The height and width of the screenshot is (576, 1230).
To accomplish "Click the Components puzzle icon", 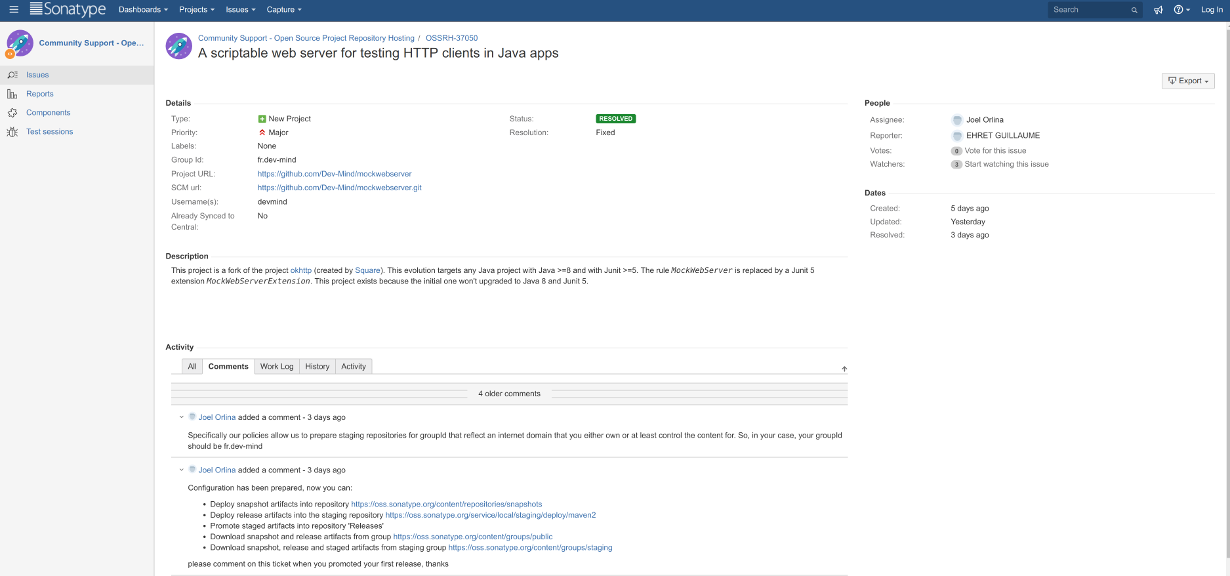I will tap(12, 113).
